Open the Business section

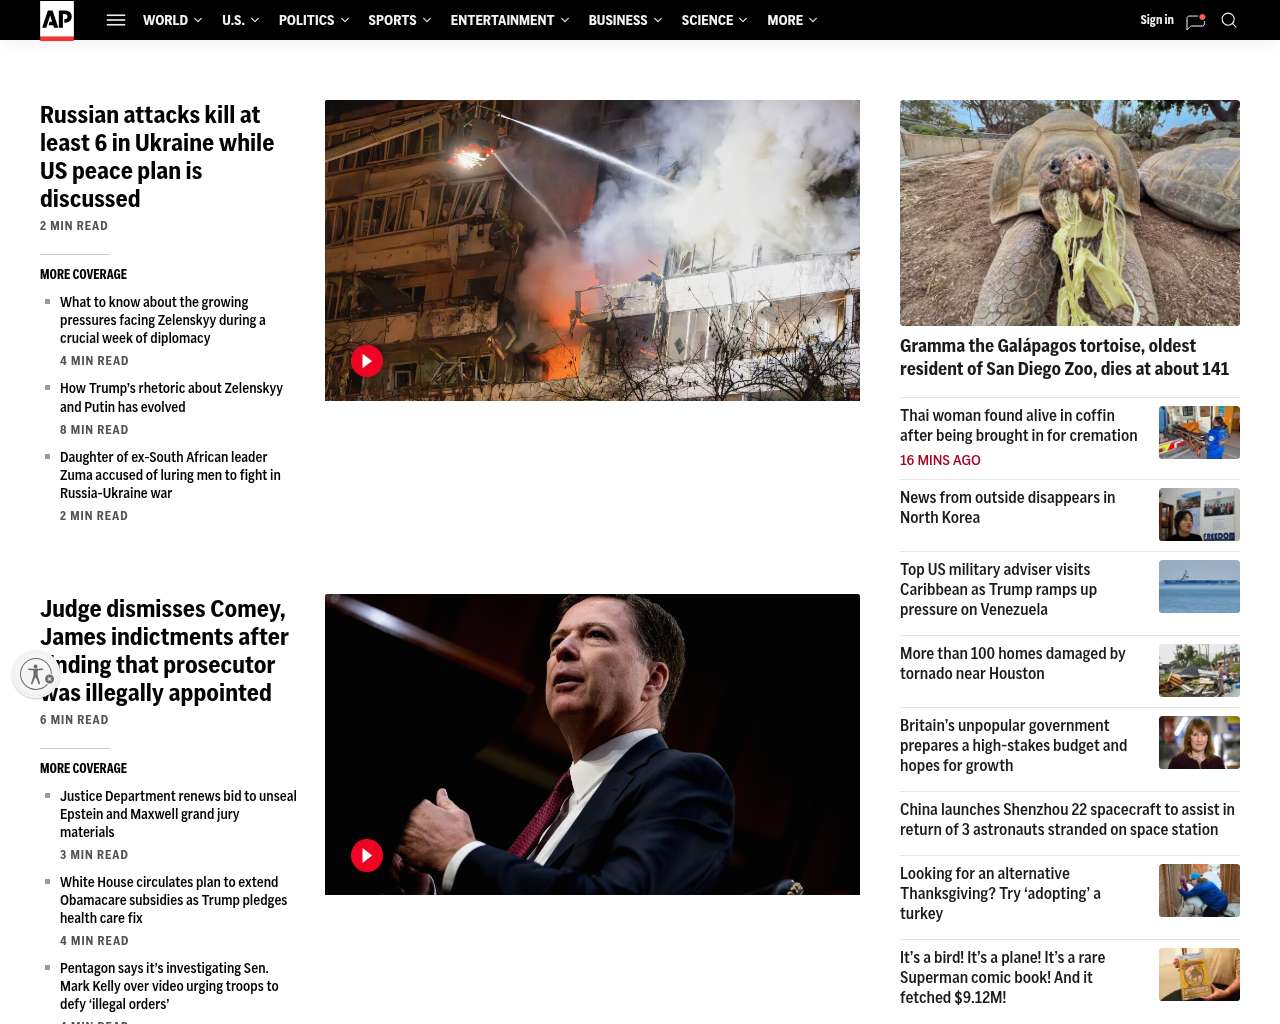(618, 20)
